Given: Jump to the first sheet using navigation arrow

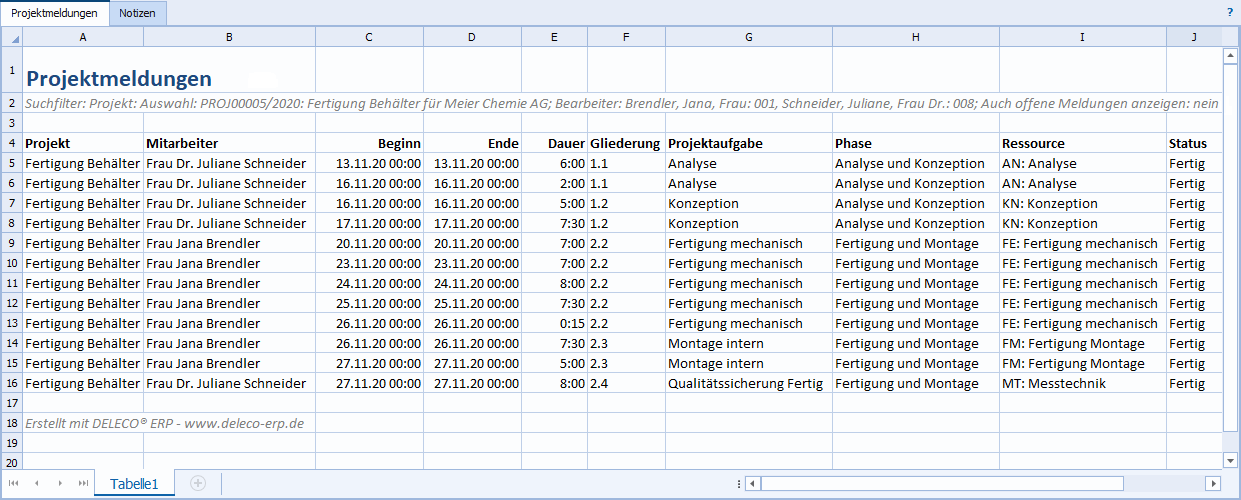Looking at the screenshot, I should [x=14, y=483].
